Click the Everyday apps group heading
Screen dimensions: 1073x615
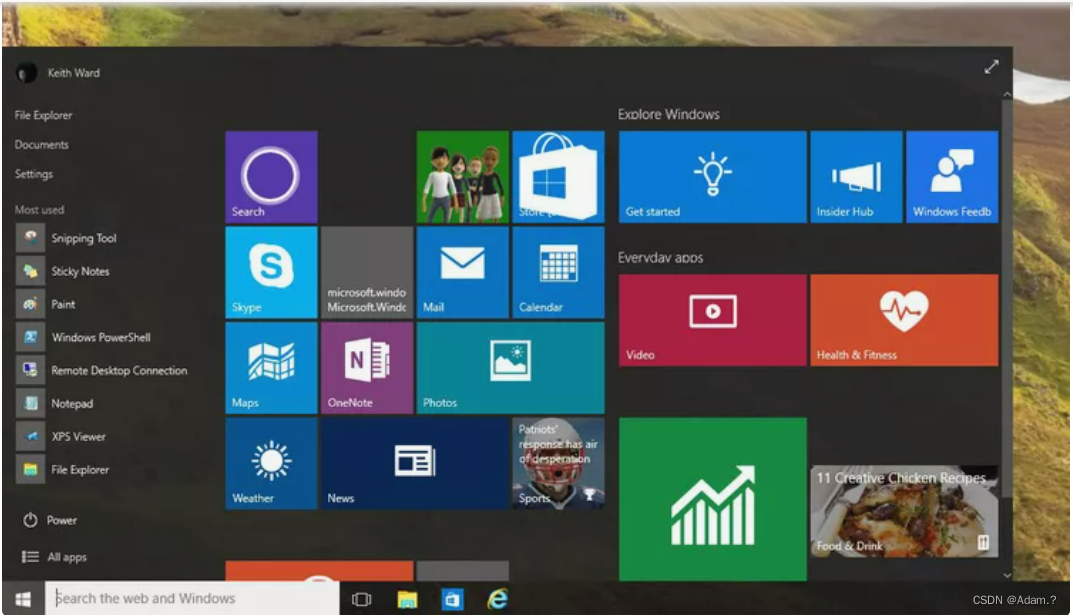click(x=660, y=258)
